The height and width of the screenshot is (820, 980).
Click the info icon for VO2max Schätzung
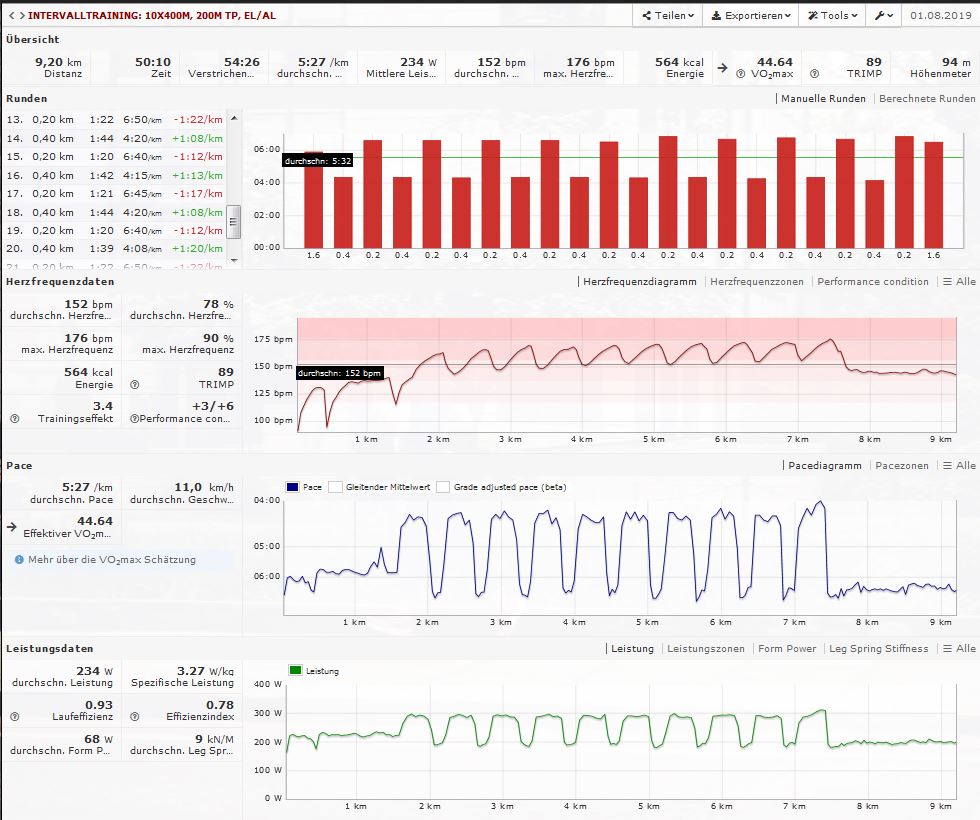[19, 560]
